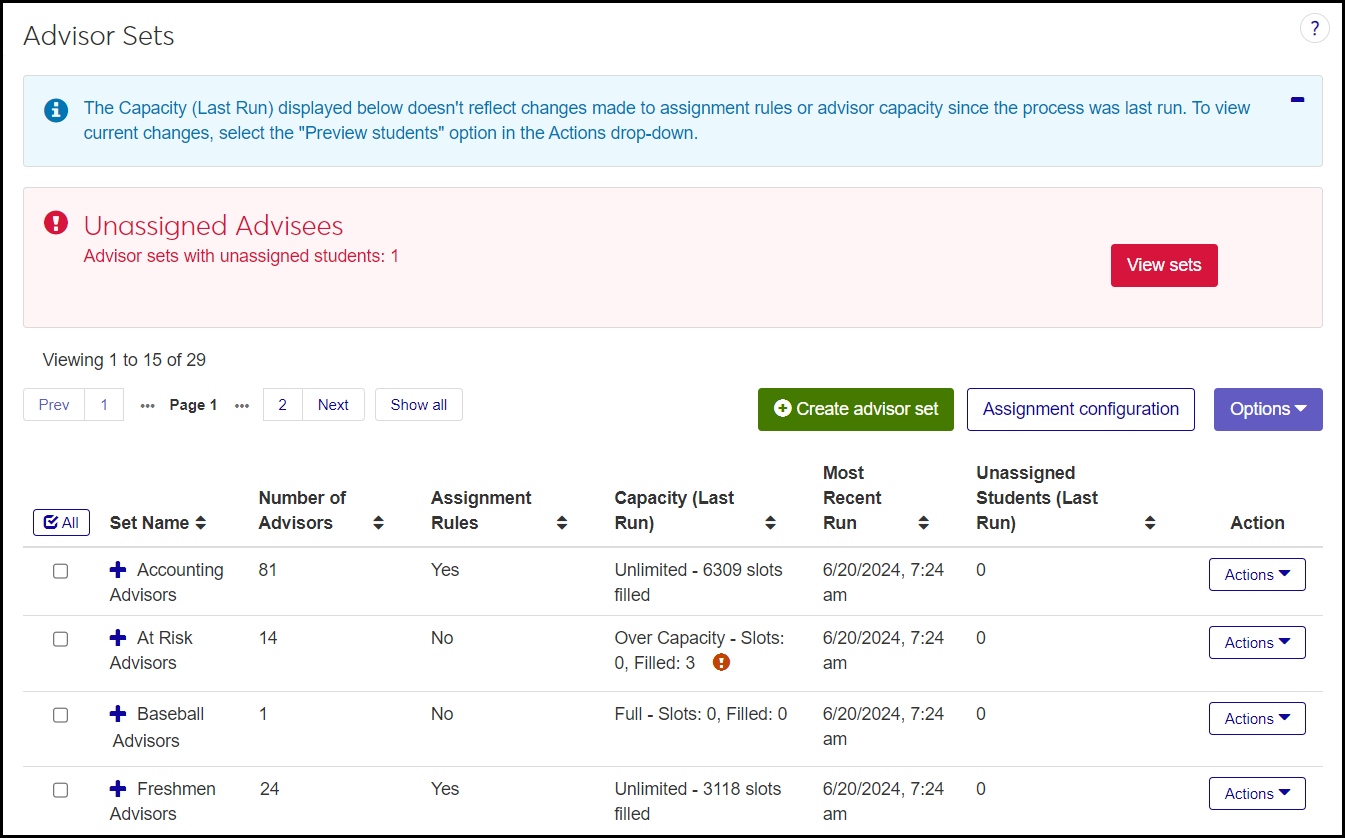Click the over capacity warning icon
The height and width of the screenshot is (838, 1345).
tap(722, 662)
